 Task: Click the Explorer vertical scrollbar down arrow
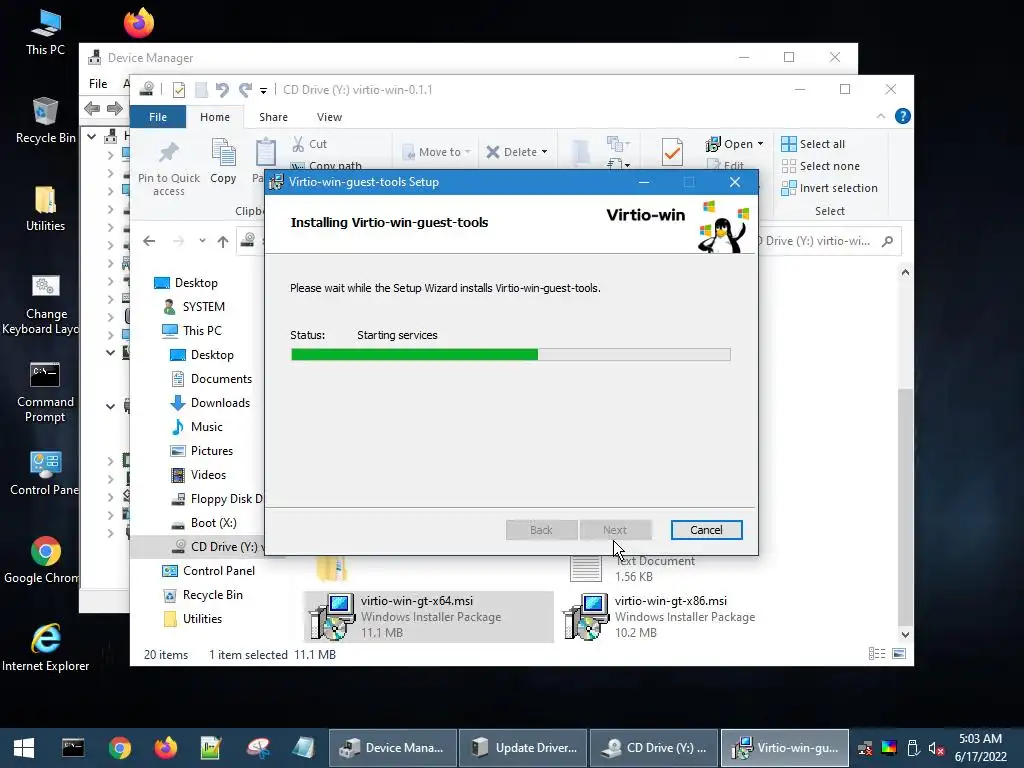(x=905, y=634)
